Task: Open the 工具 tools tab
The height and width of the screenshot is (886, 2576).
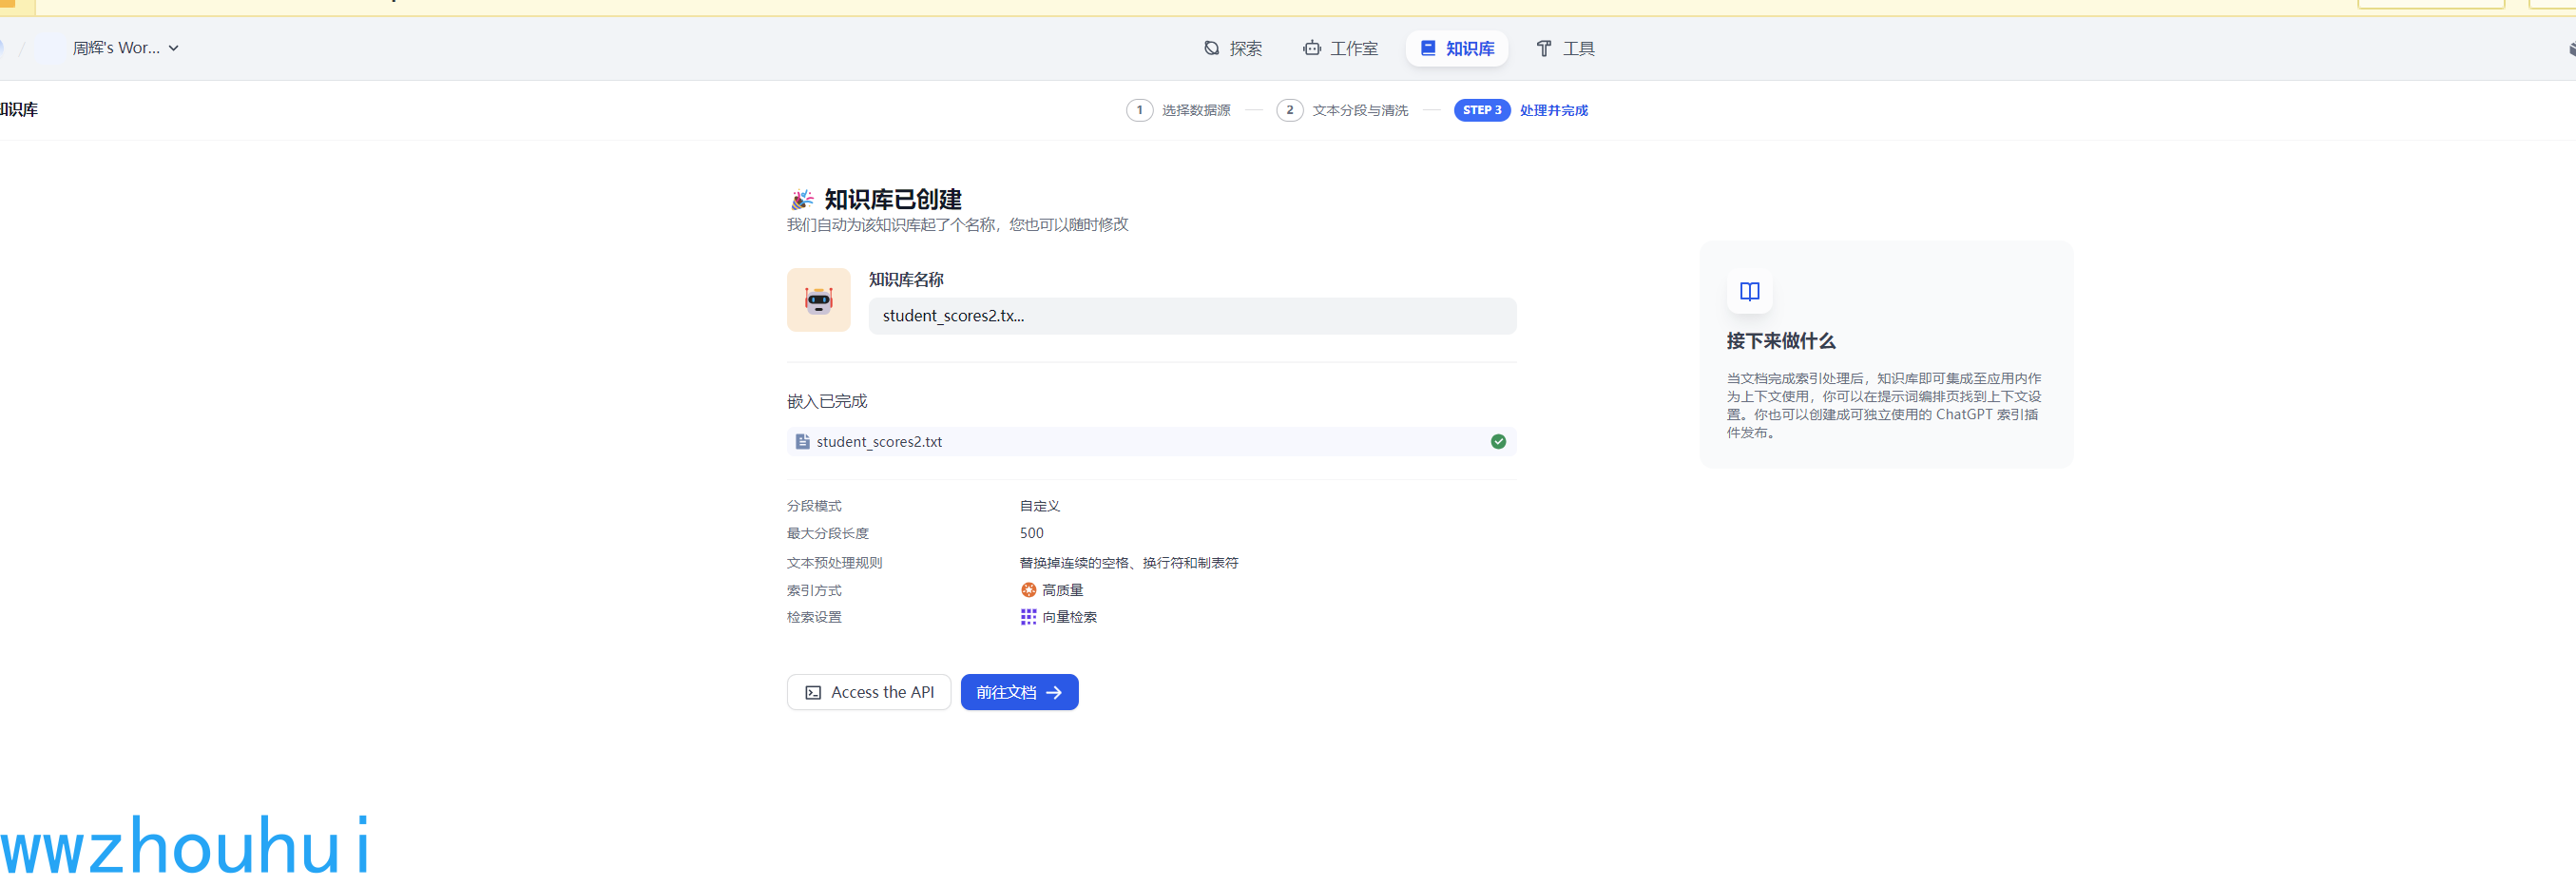Action: pos(1565,48)
